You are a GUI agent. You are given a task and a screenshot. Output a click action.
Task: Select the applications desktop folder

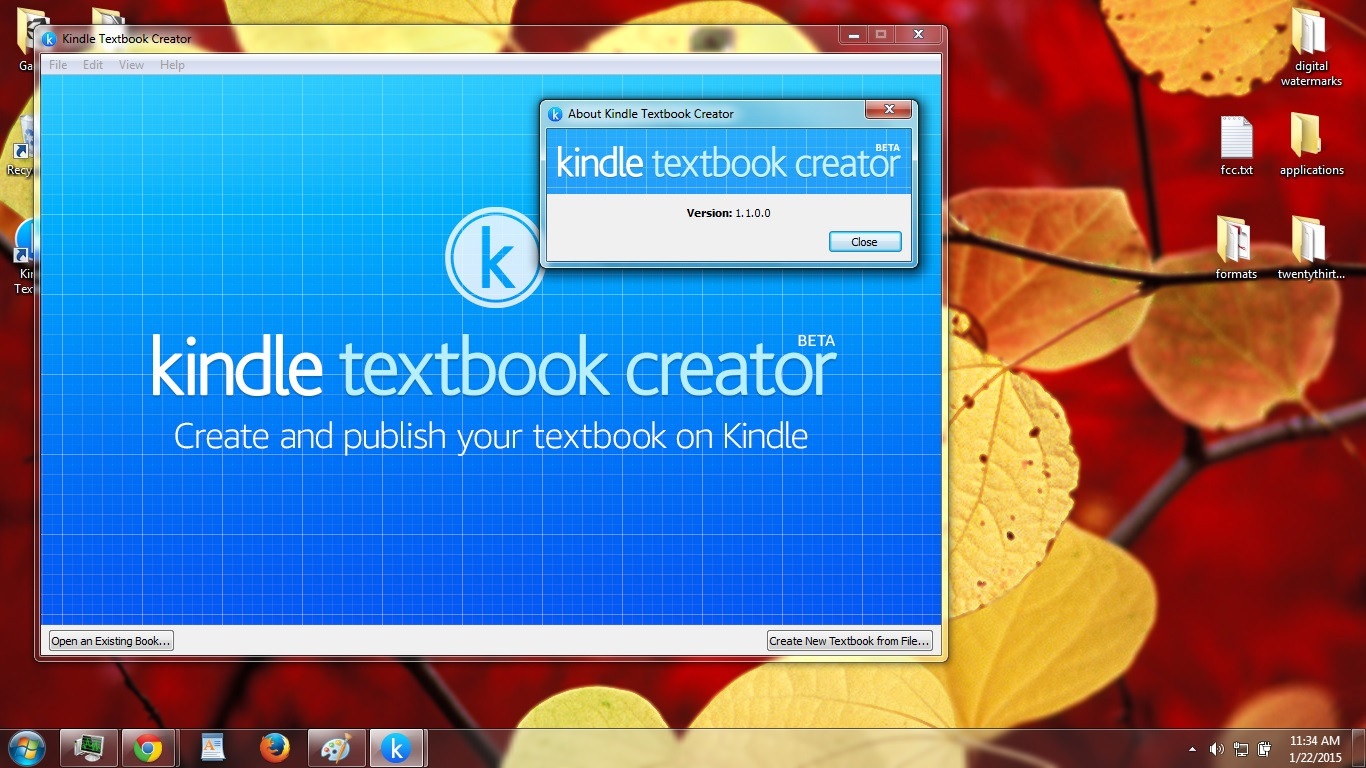(1311, 145)
